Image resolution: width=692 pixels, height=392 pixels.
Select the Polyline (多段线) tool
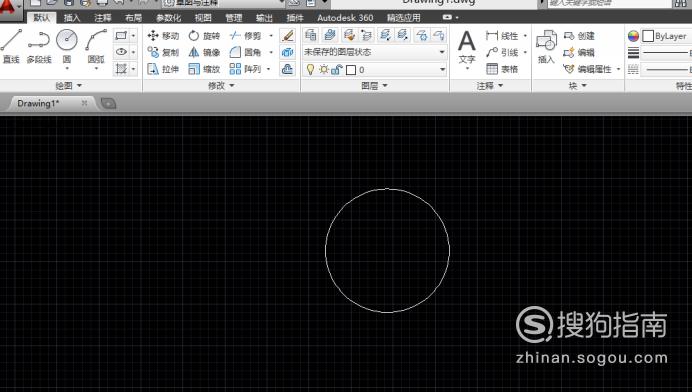pyautogui.click(x=39, y=46)
